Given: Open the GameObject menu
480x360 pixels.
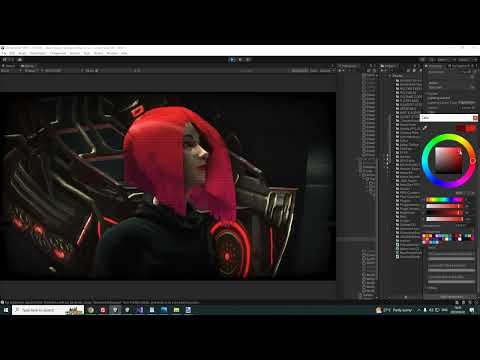Looking at the screenshot, I should (38, 53).
